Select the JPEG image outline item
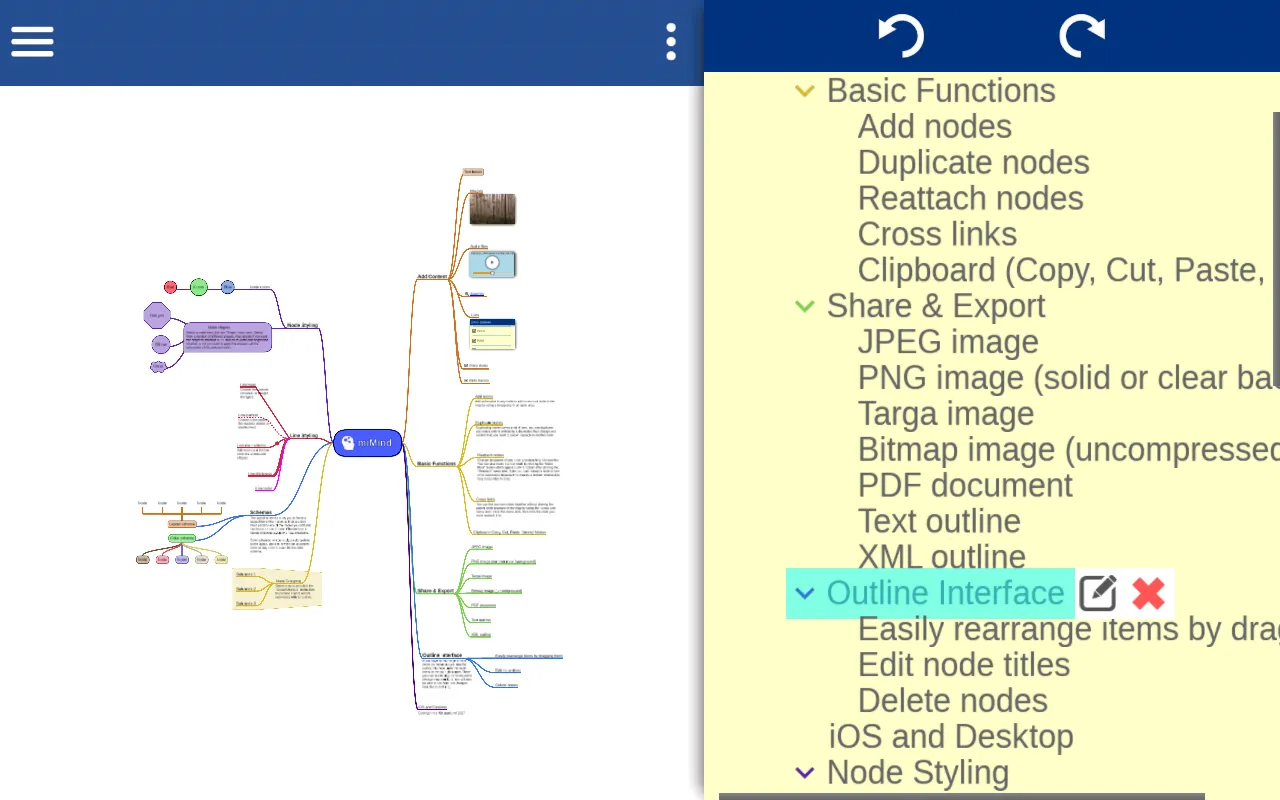Viewport: 1280px width, 800px height. tap(947, 342)
